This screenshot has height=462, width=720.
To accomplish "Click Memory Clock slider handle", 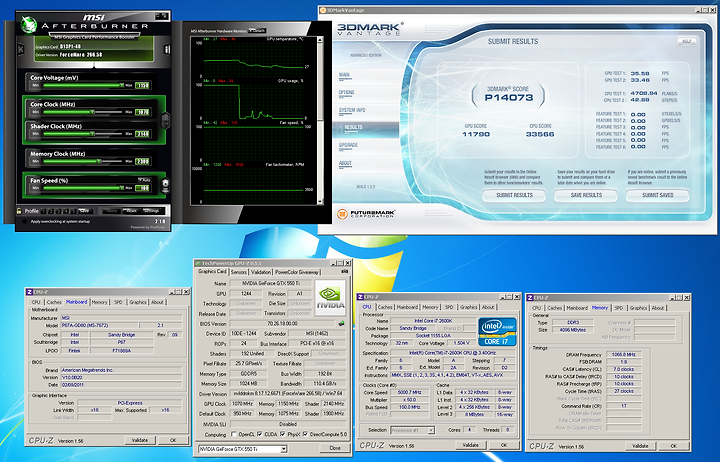I will (99, 161).
